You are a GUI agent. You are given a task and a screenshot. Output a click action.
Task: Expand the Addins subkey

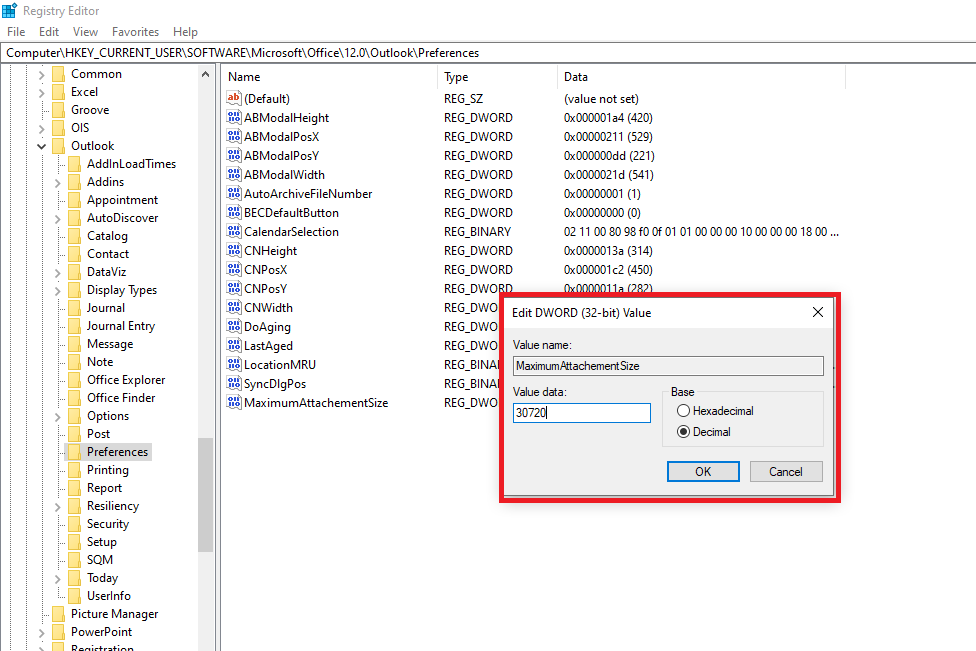point(58,182)
